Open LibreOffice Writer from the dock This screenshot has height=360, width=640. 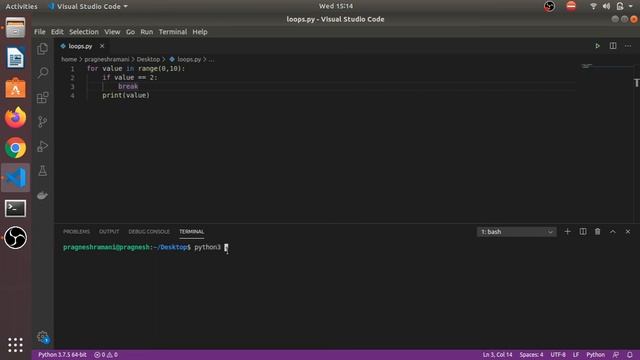(x=16, y=58)
